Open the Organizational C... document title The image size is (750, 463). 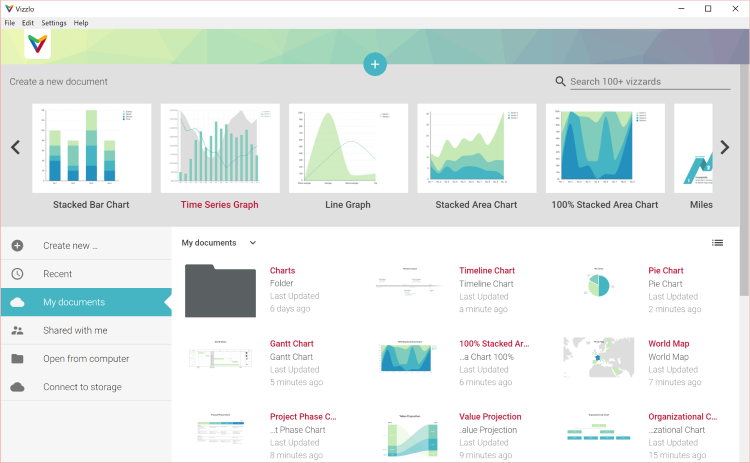coord(683,417)
